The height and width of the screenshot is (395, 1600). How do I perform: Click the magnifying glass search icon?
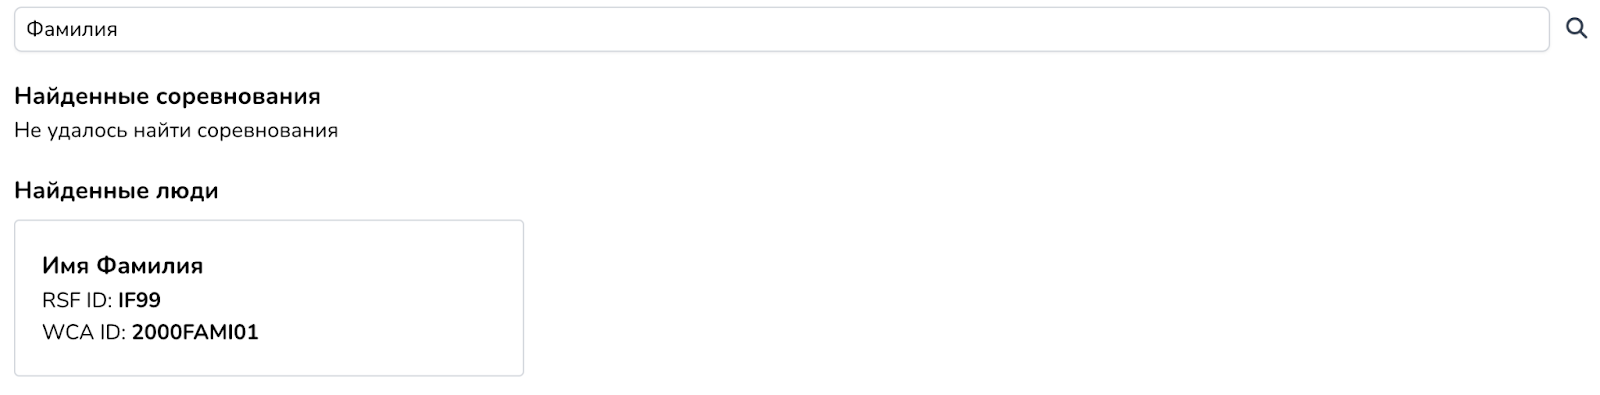1576,29
